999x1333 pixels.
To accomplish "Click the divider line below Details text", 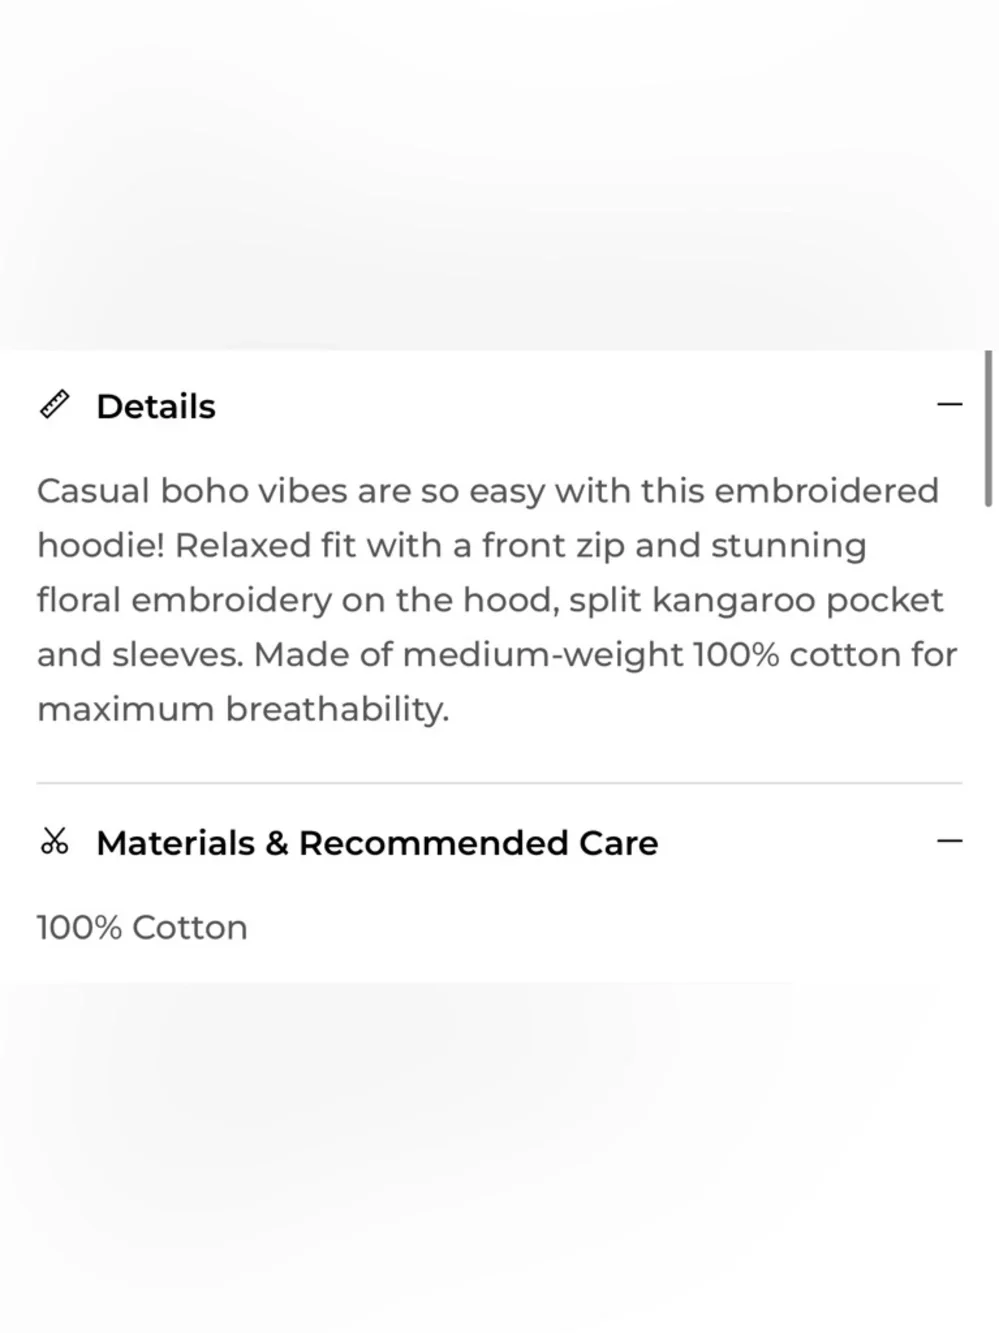I will (x=499, y=783).
